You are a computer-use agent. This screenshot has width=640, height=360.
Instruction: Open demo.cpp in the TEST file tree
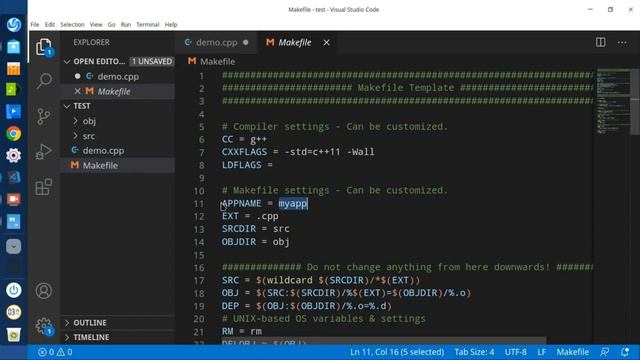pos(118,151)
